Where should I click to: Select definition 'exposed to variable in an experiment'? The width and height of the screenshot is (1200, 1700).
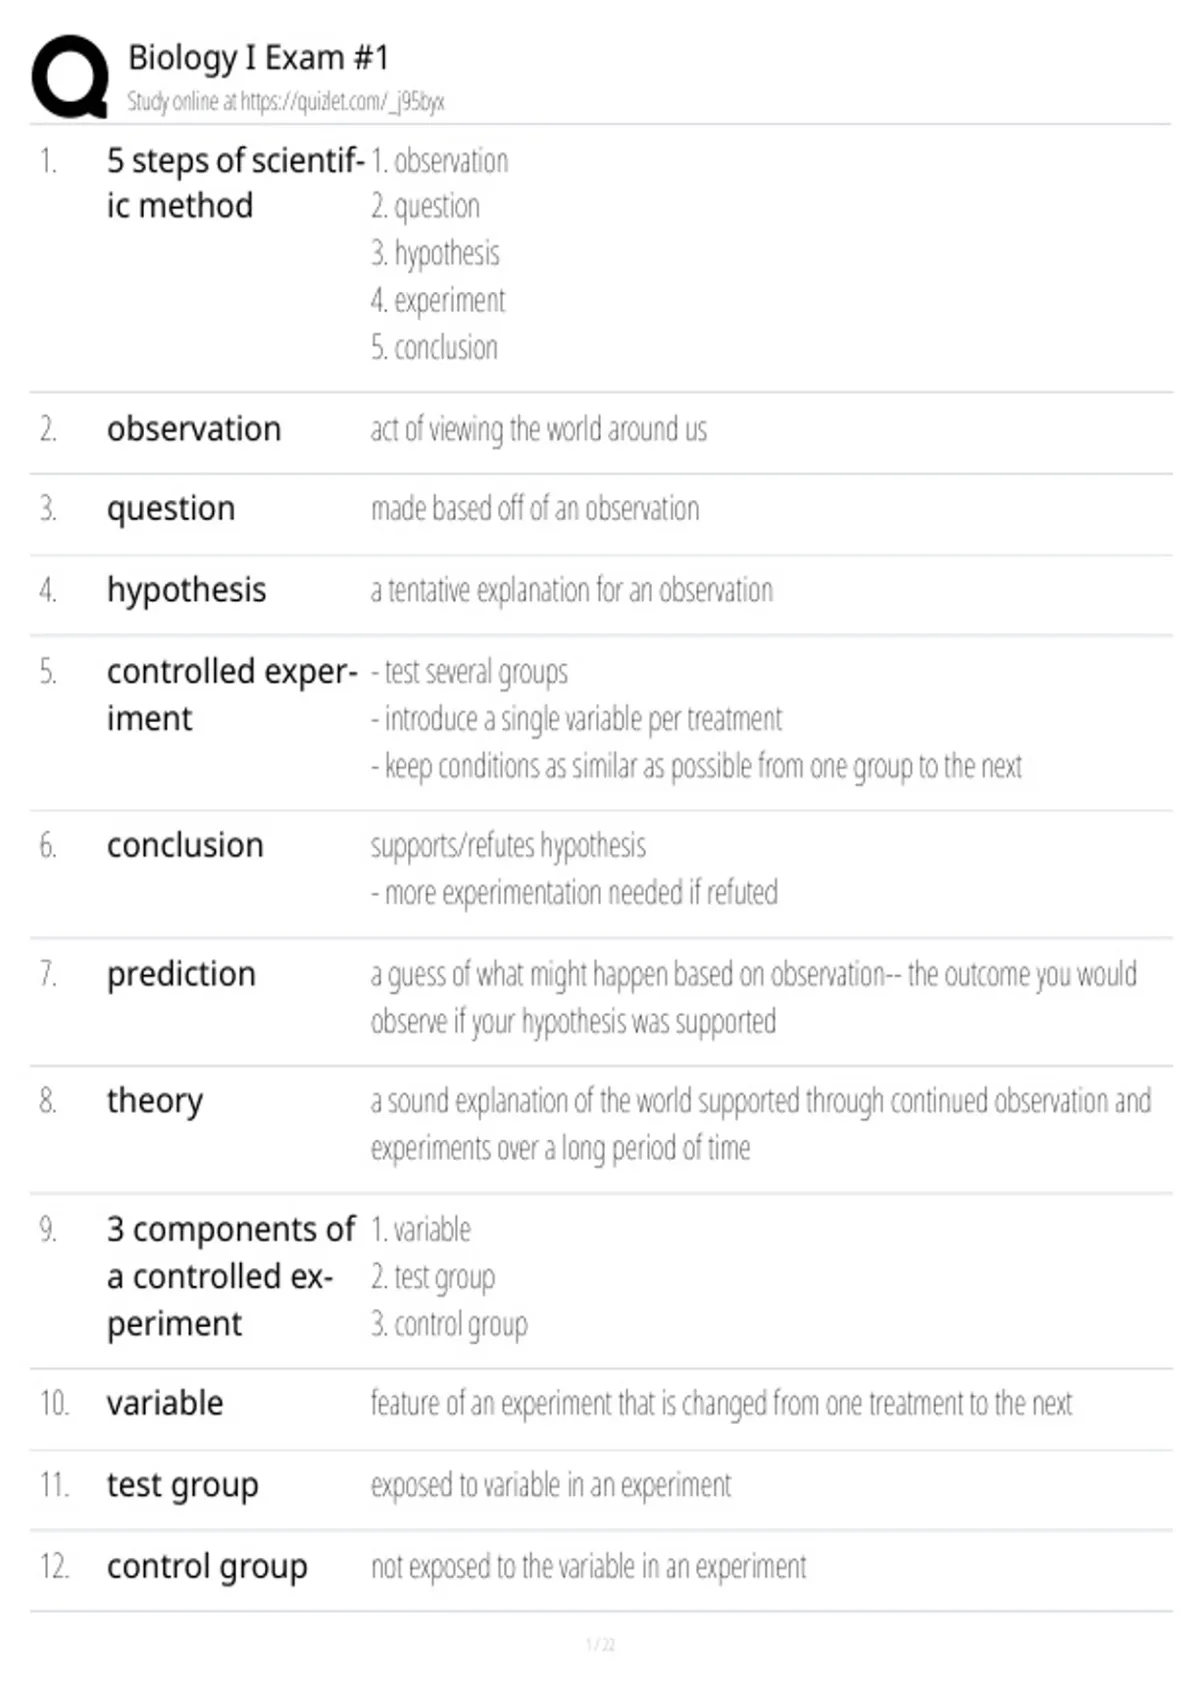(x=551, y=1486)
